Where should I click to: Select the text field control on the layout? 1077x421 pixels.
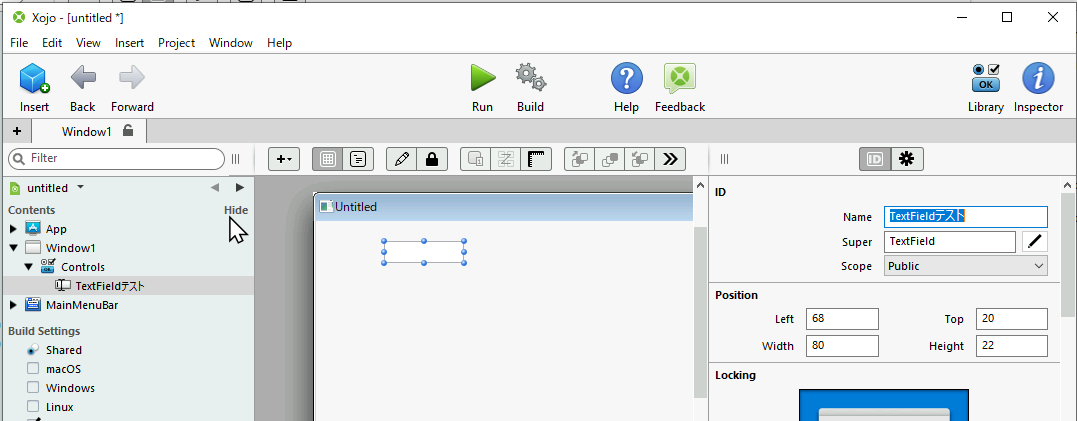(x=424, y=252)
